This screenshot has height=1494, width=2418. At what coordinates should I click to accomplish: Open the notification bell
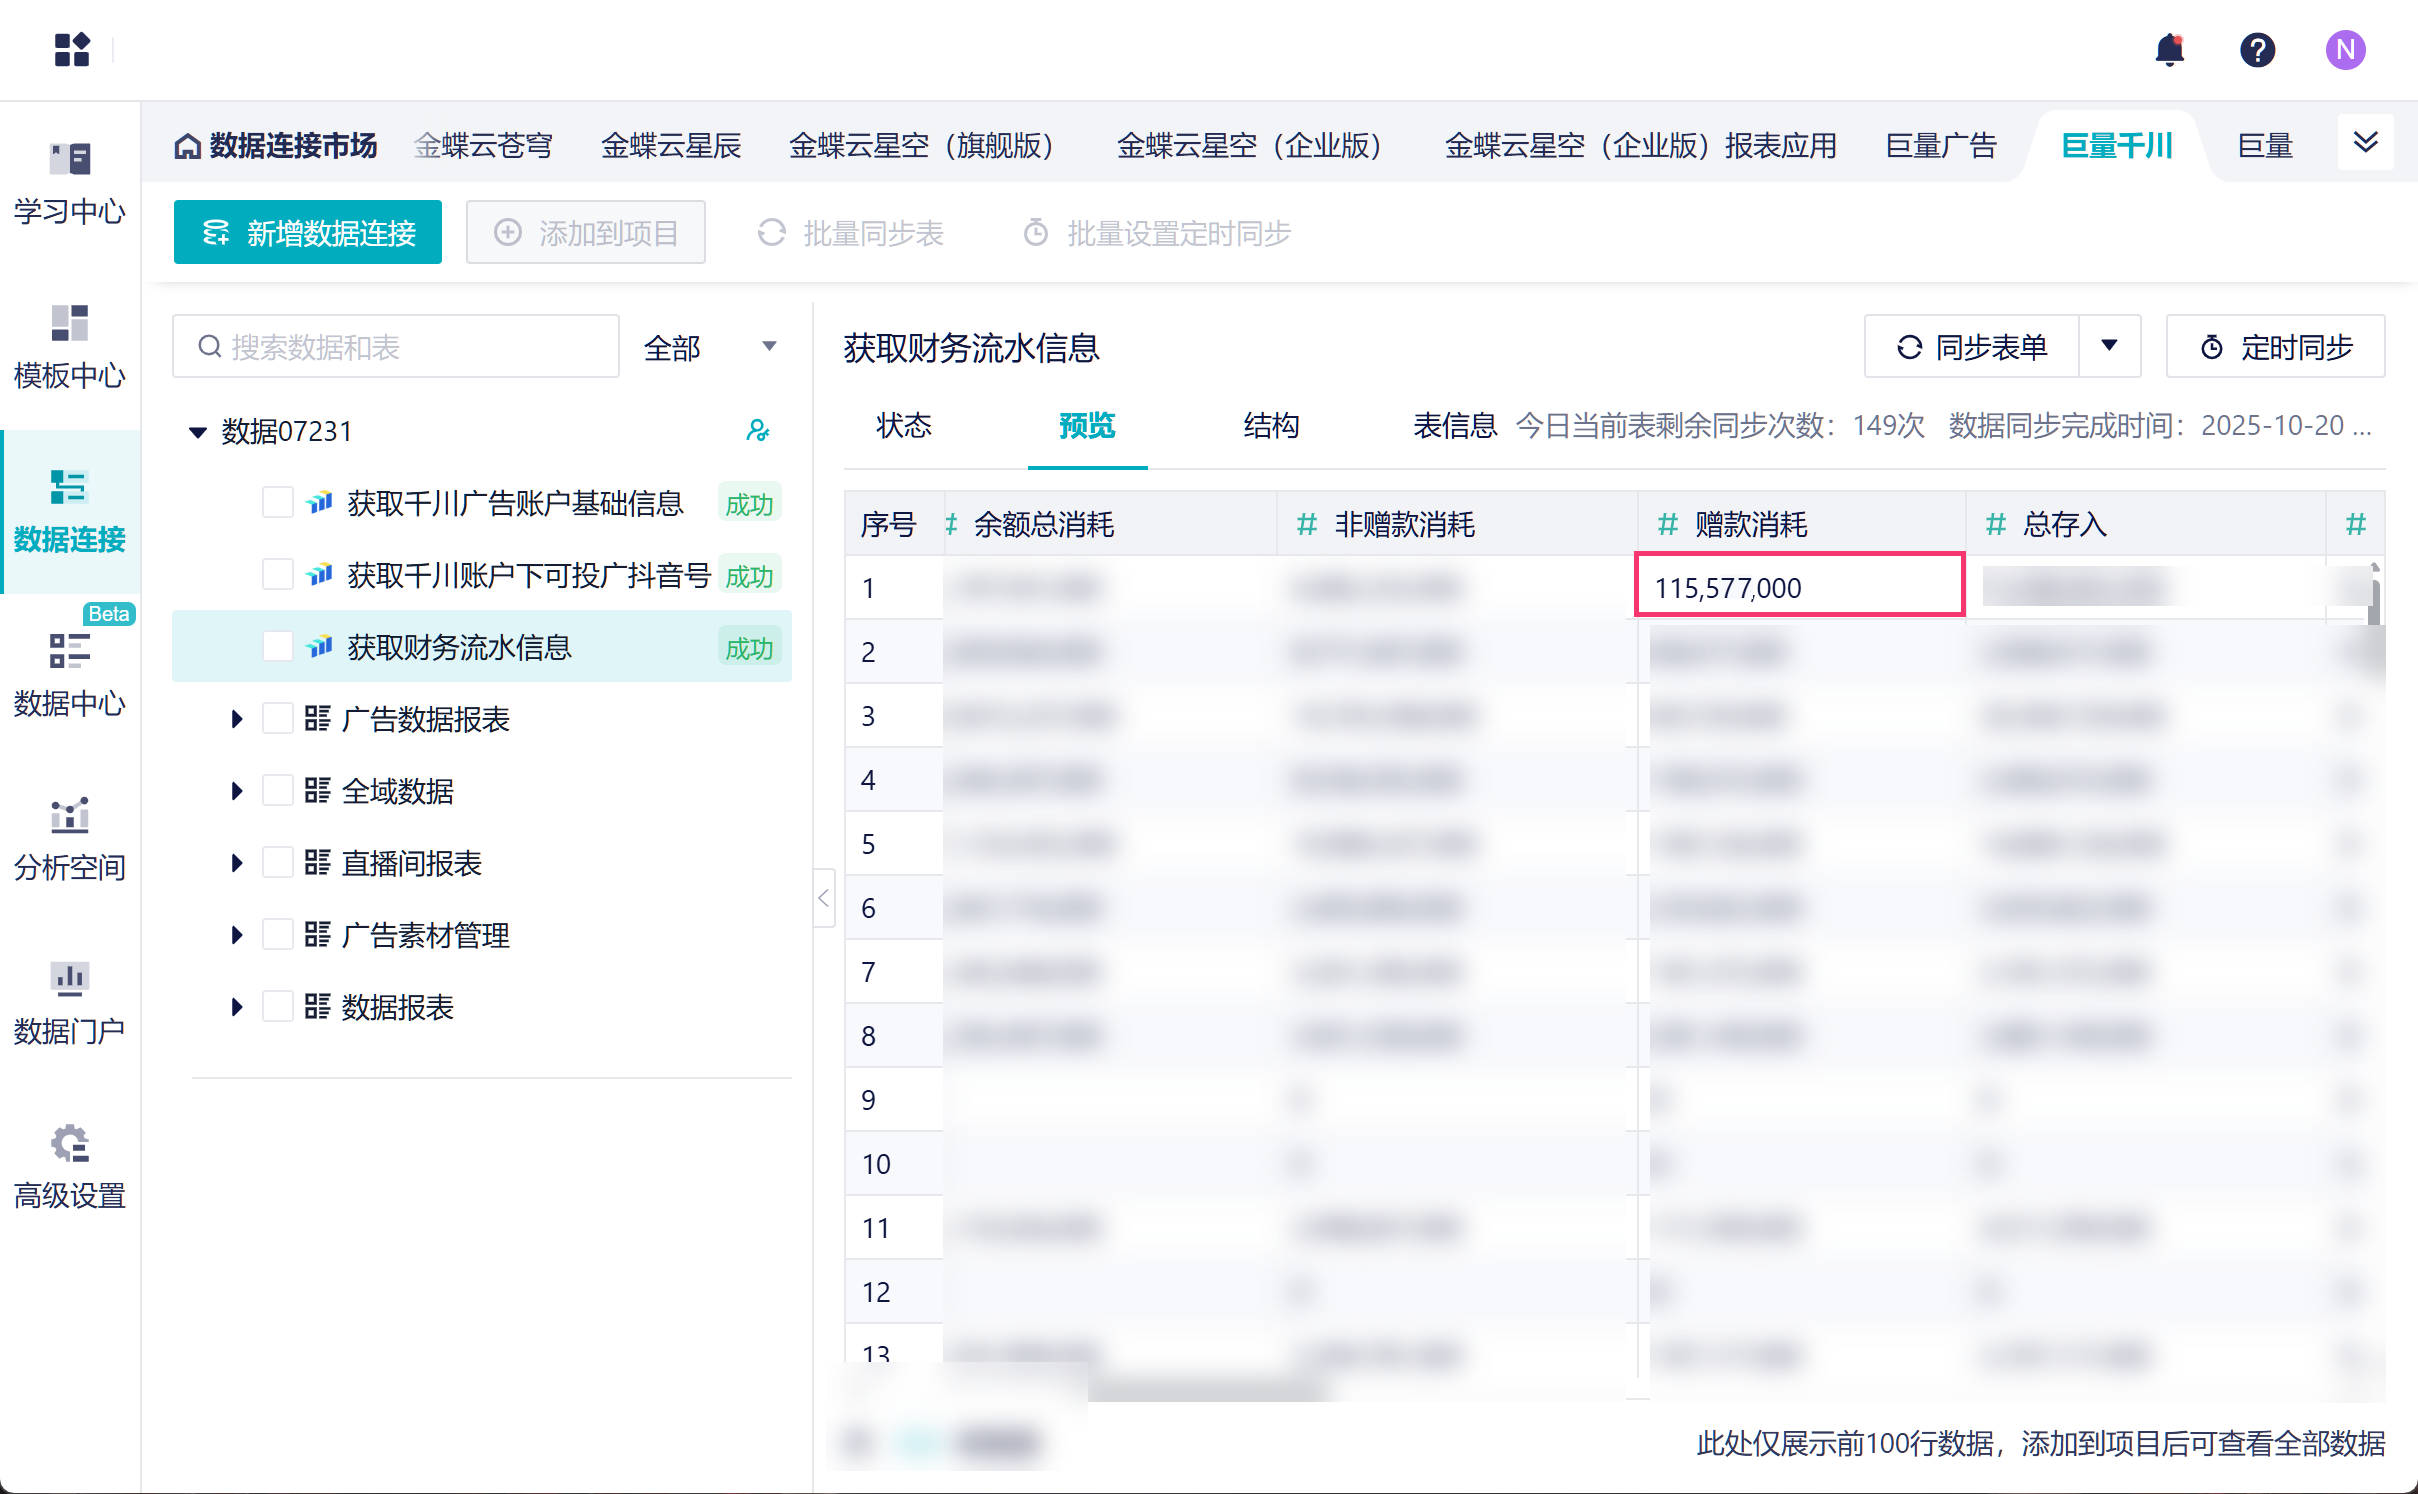coord(2169,49)
